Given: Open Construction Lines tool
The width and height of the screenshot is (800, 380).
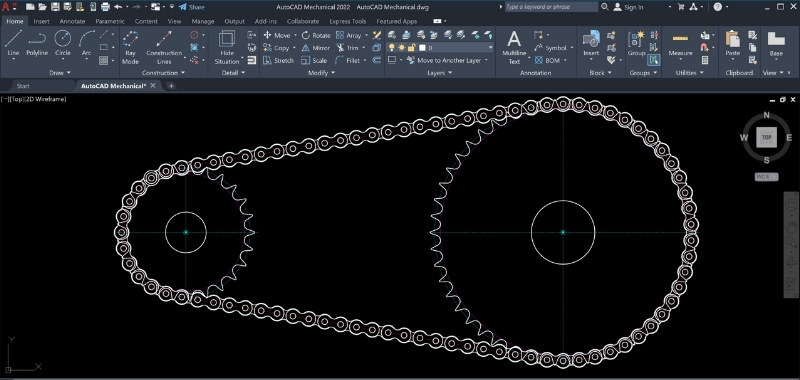Looking at the screenshot, I should click(164, 47).
